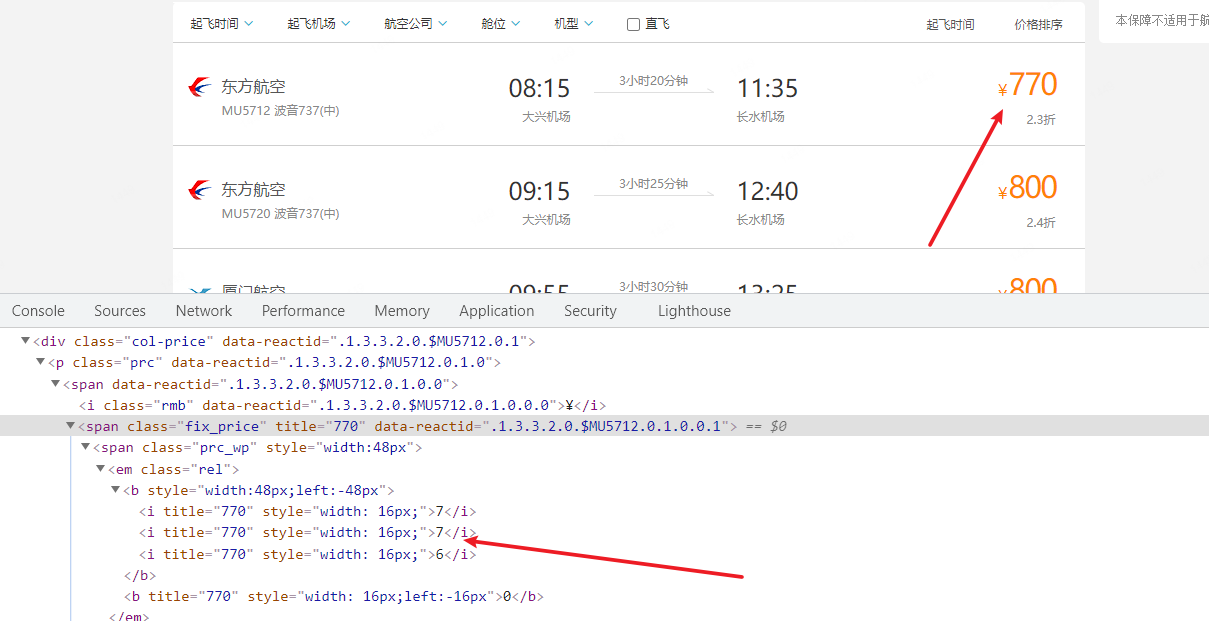Open the Memory tab in DevTools

click(x=402, y=311)
